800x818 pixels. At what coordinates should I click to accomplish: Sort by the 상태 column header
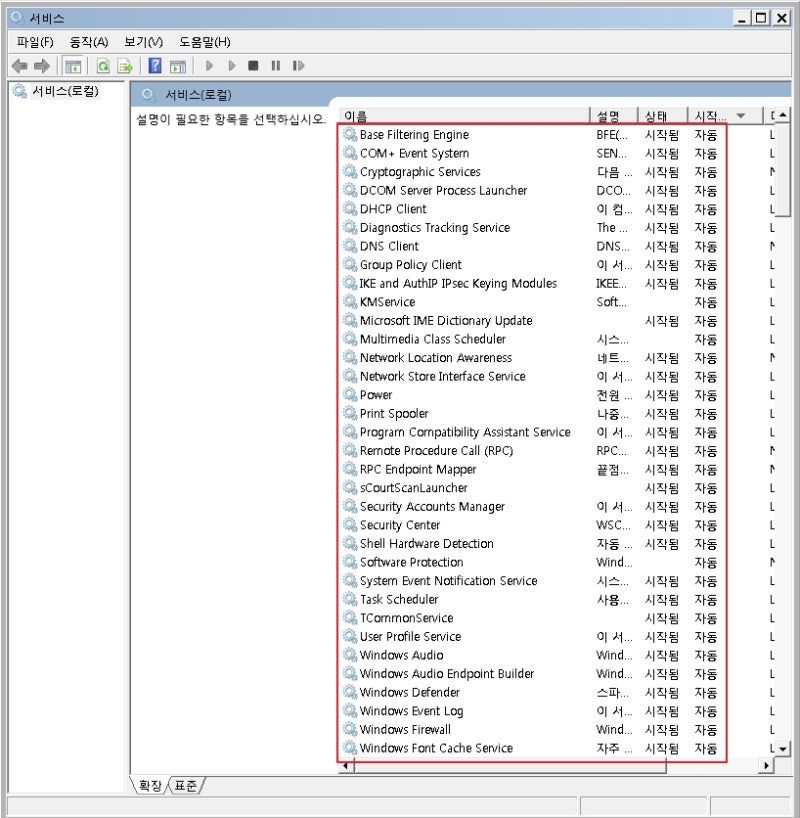(663, 116)
